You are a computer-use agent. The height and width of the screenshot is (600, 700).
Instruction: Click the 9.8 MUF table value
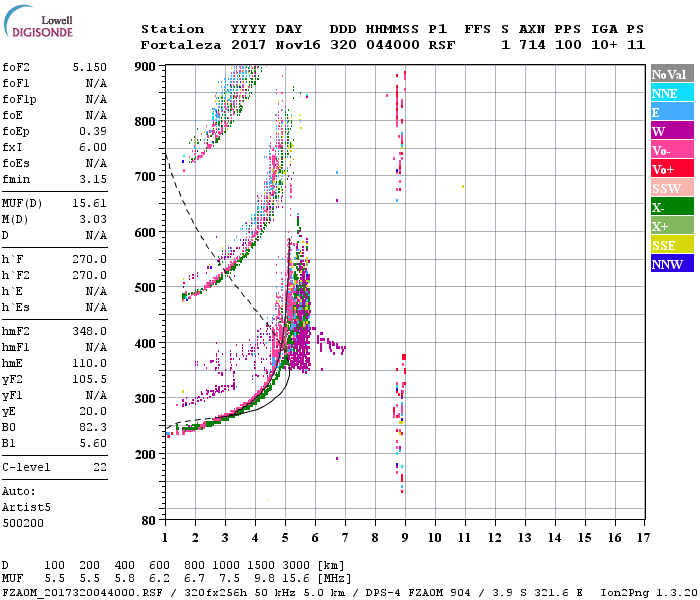[x=264, y=579]
